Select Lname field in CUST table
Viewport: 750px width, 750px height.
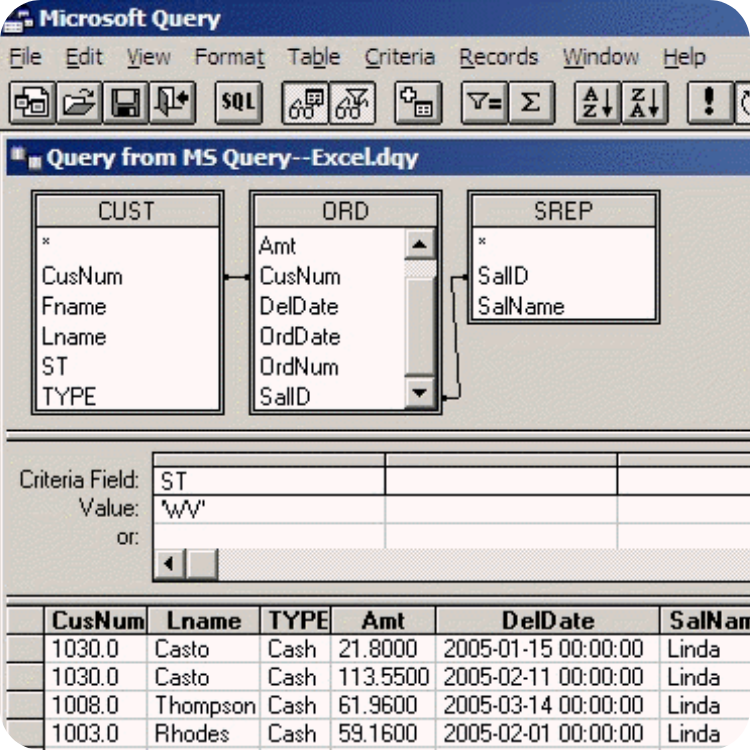coord(74,337)
